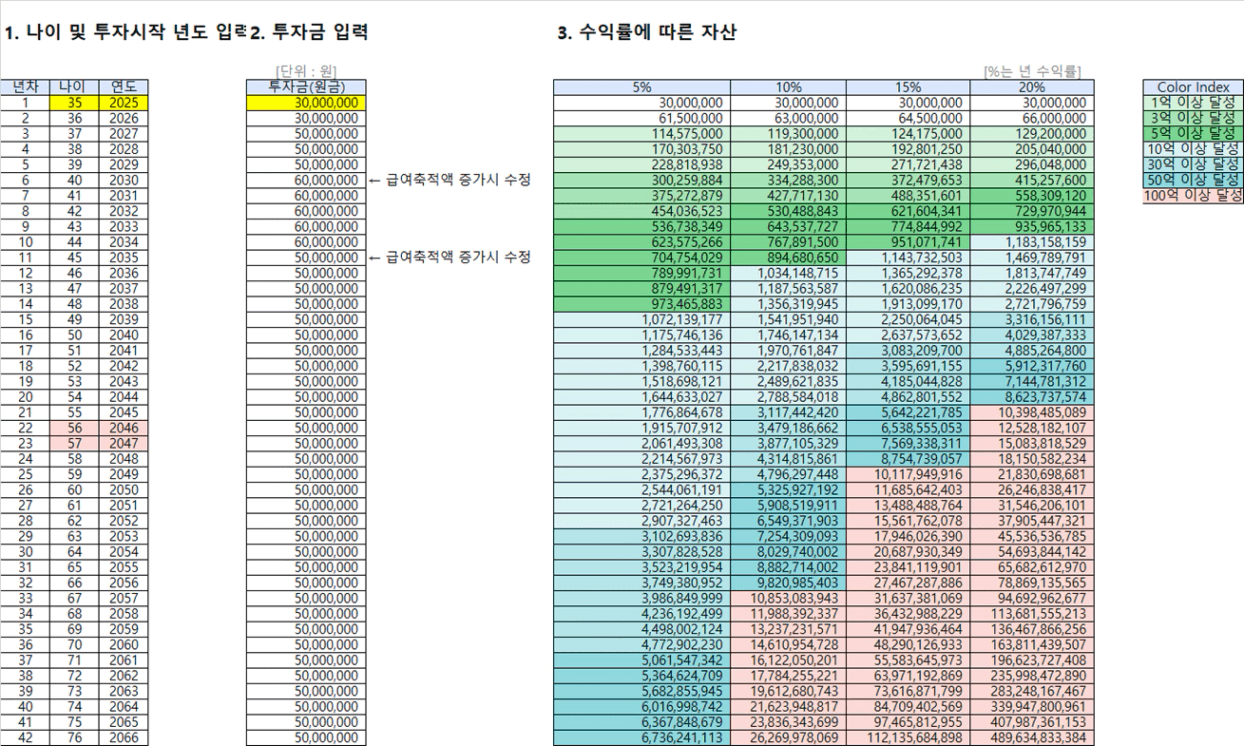Click the '3. 수익률에 따른 자산' section title

tap(646, 33)
